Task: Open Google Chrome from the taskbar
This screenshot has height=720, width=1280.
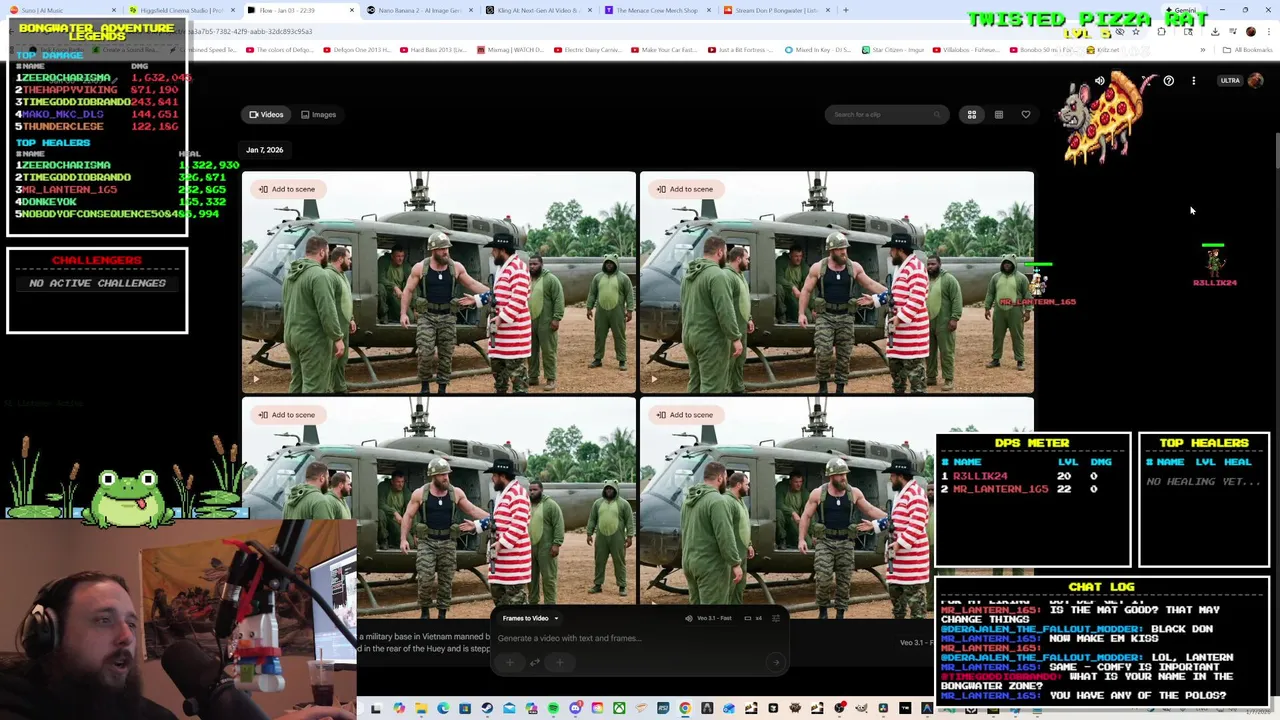Action: 685,709
